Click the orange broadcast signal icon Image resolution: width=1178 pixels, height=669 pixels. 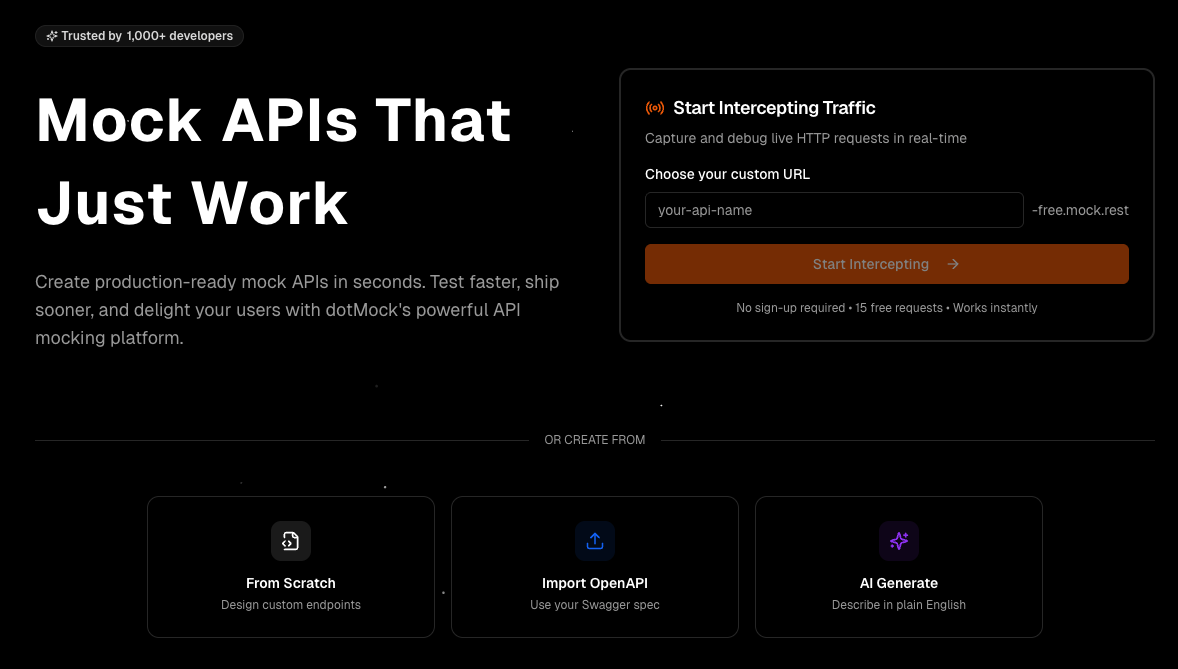point(655,108)
